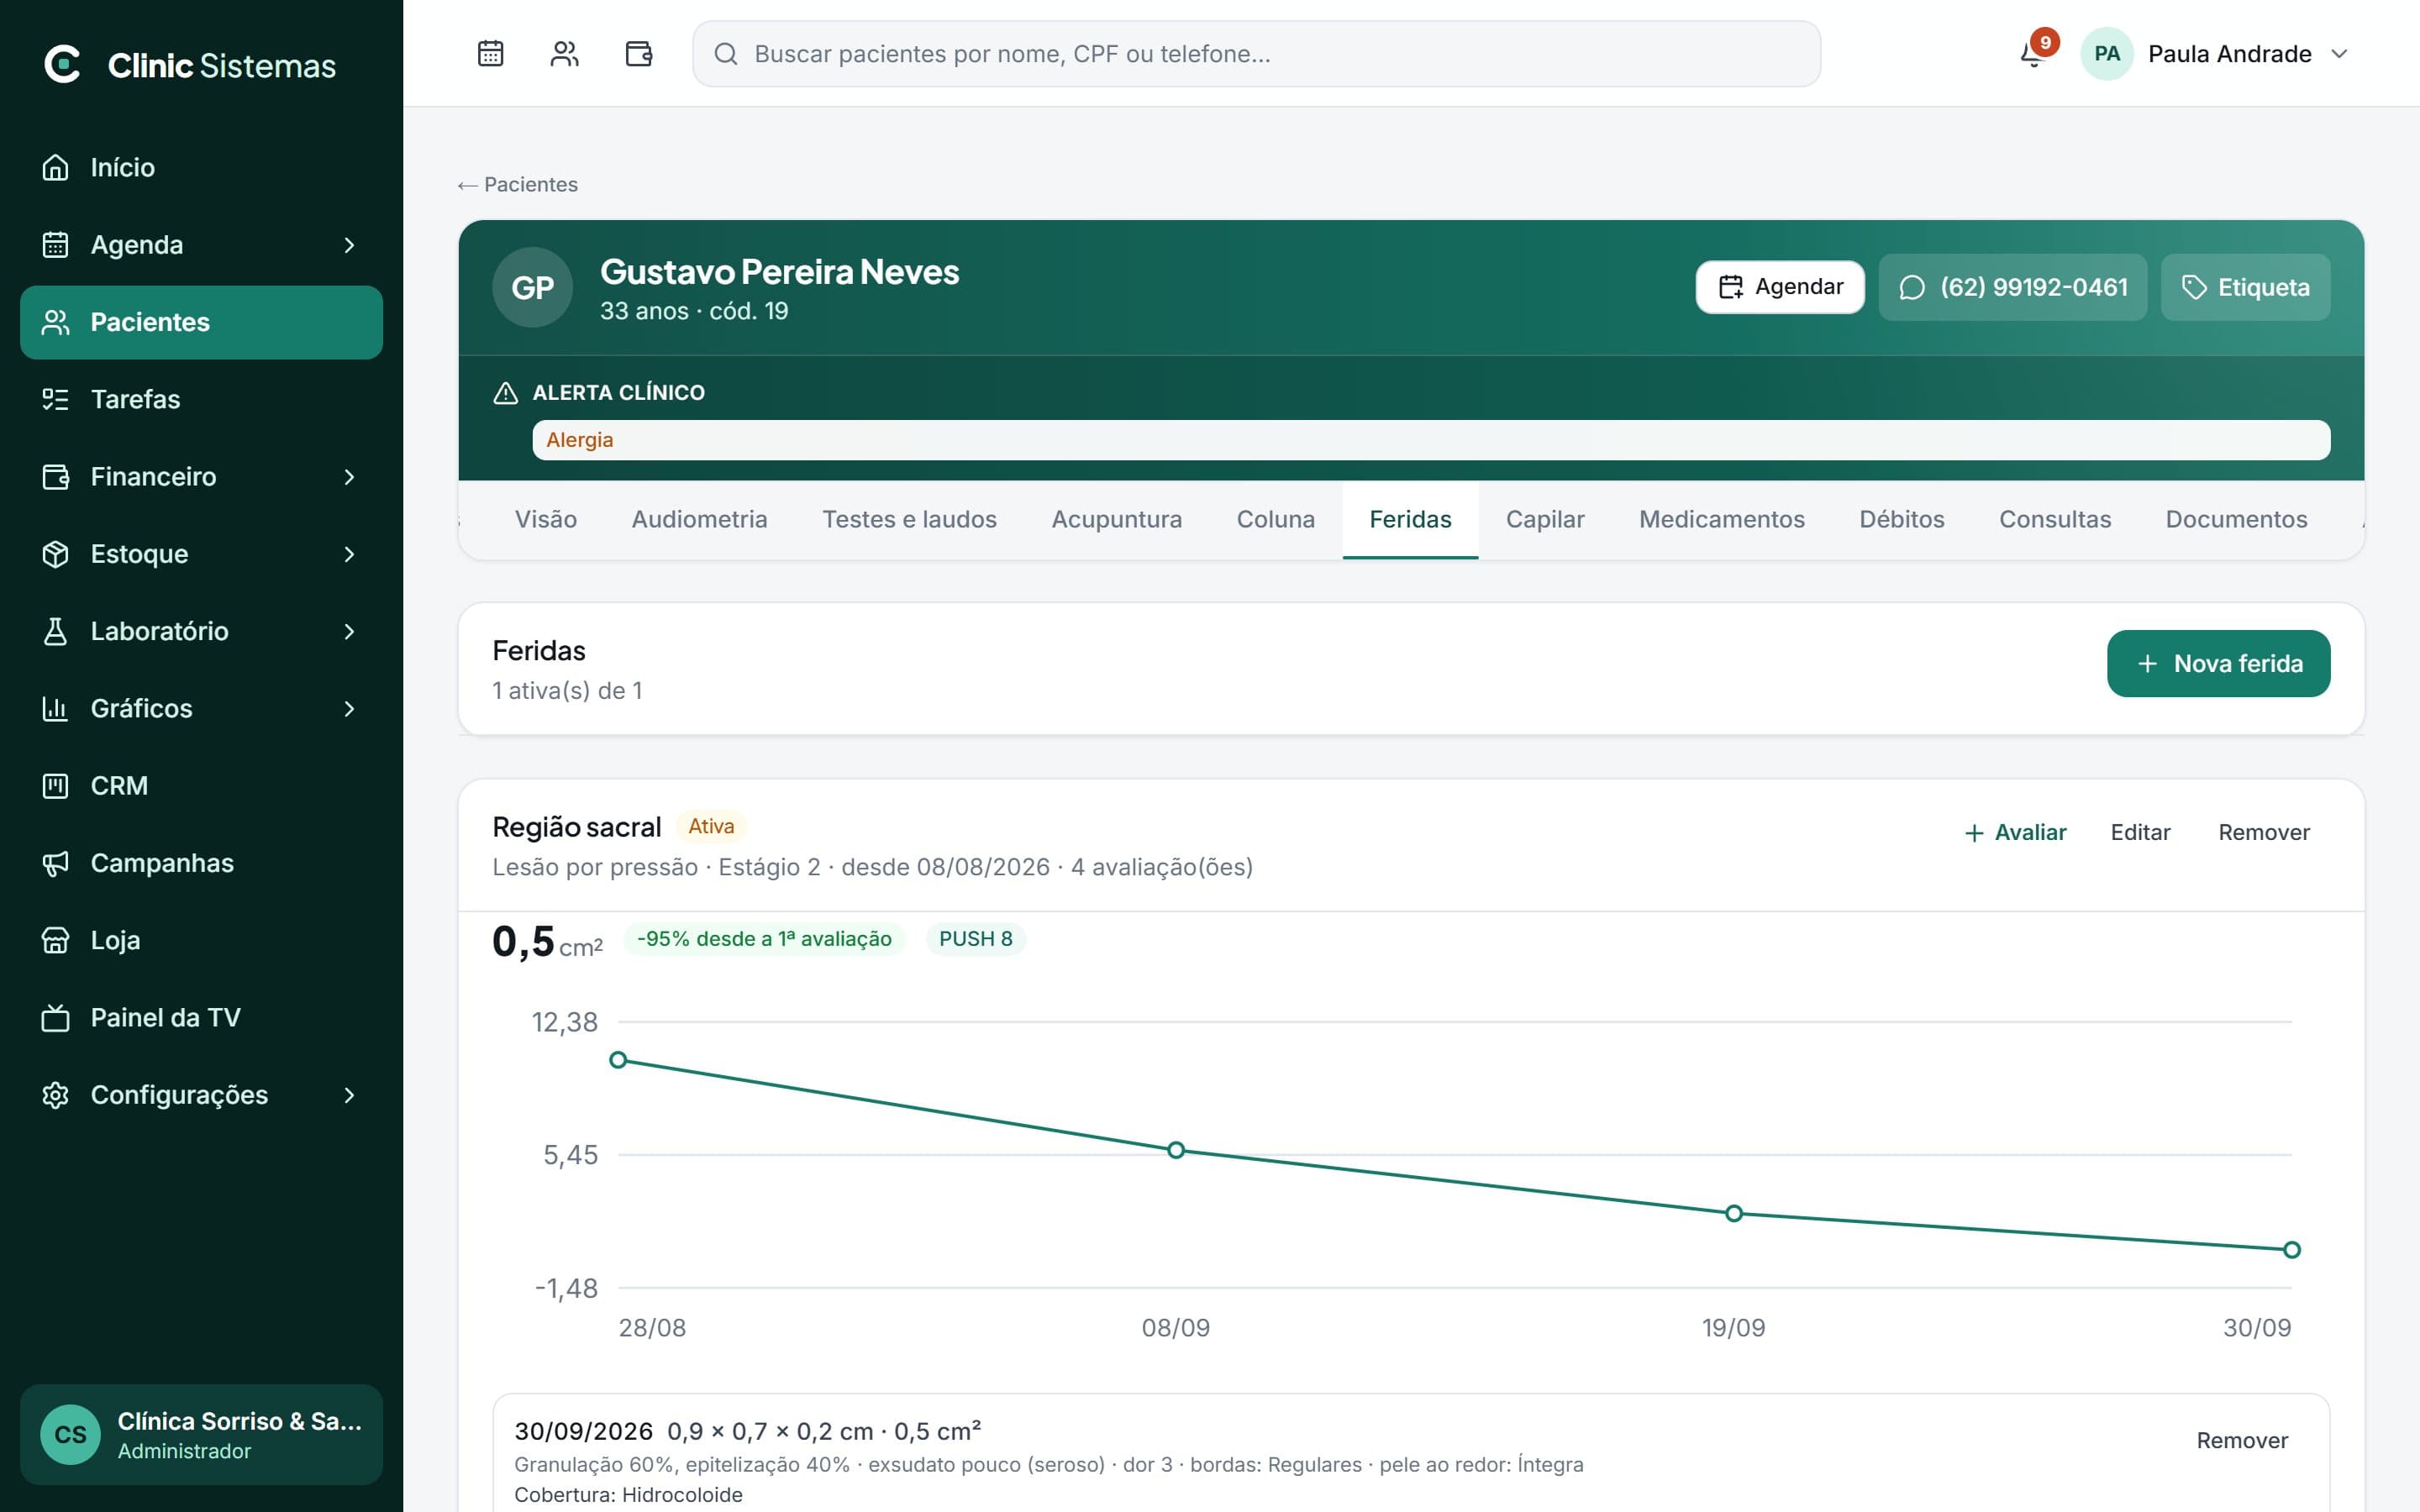Open Campanhas in the sidebar
The height and width of the screenshot is (1512, 2420).
pyautogui.click(x=201, y=863)
